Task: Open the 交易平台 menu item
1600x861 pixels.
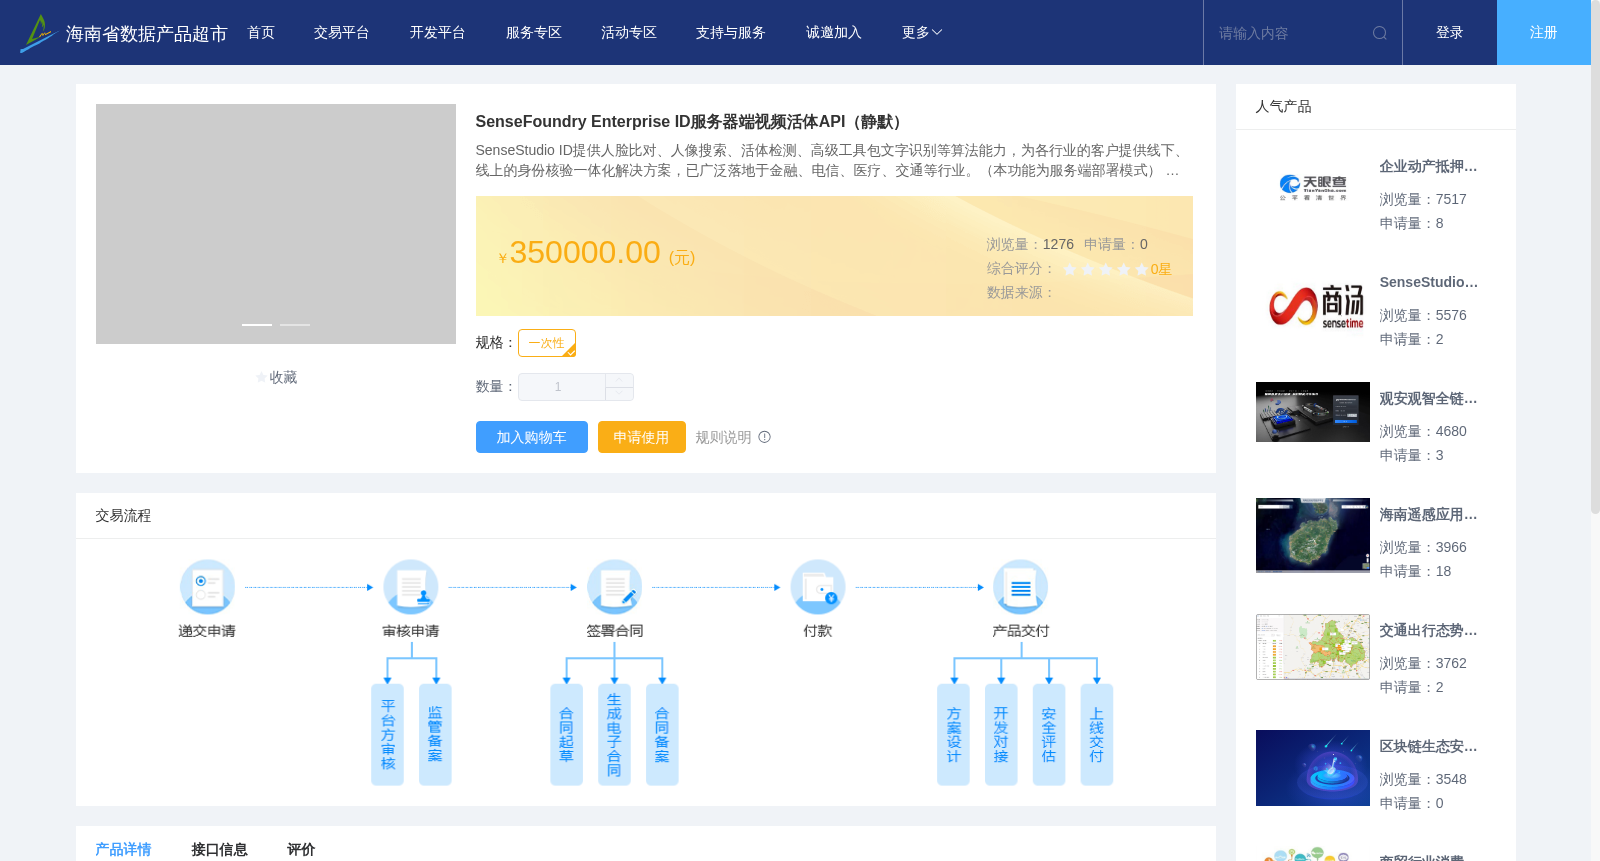Action: (x=342, y=33)
